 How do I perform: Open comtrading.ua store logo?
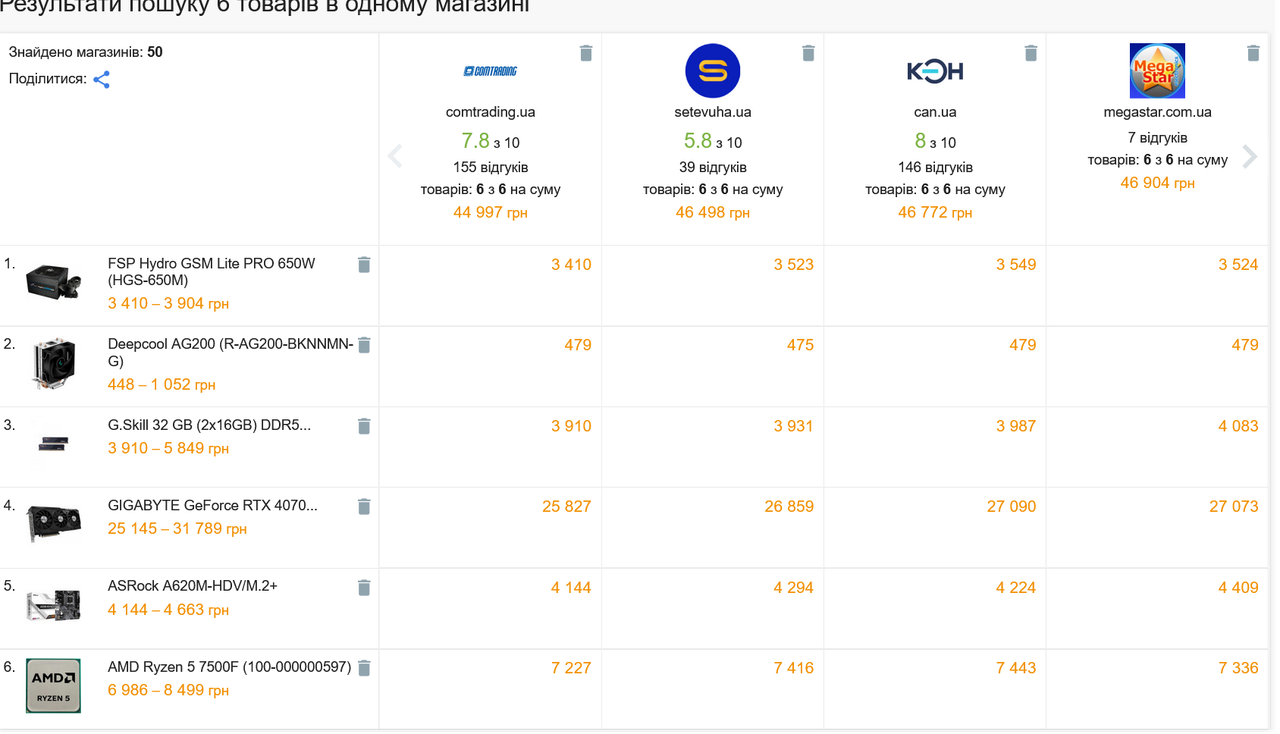click(x=490, y=71)
